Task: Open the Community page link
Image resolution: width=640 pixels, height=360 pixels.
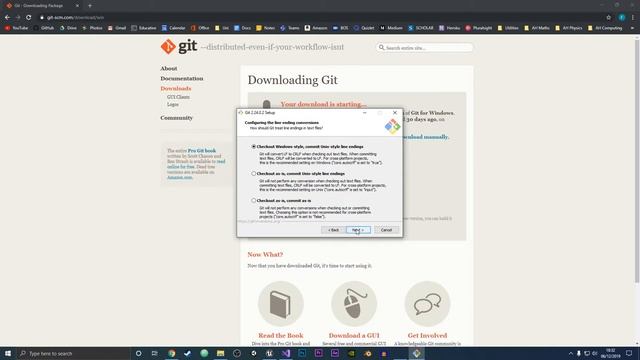Action: click(176, 118)
